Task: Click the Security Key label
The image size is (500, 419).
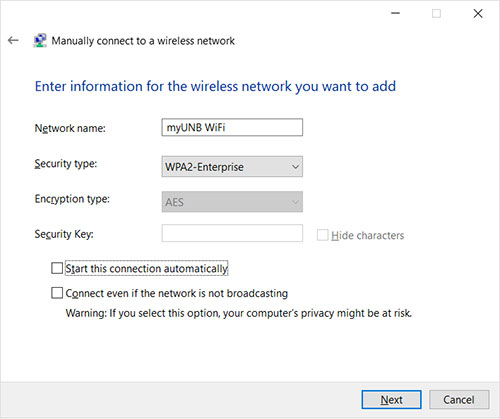Action: pyautogui.click(x=64, y=234)
